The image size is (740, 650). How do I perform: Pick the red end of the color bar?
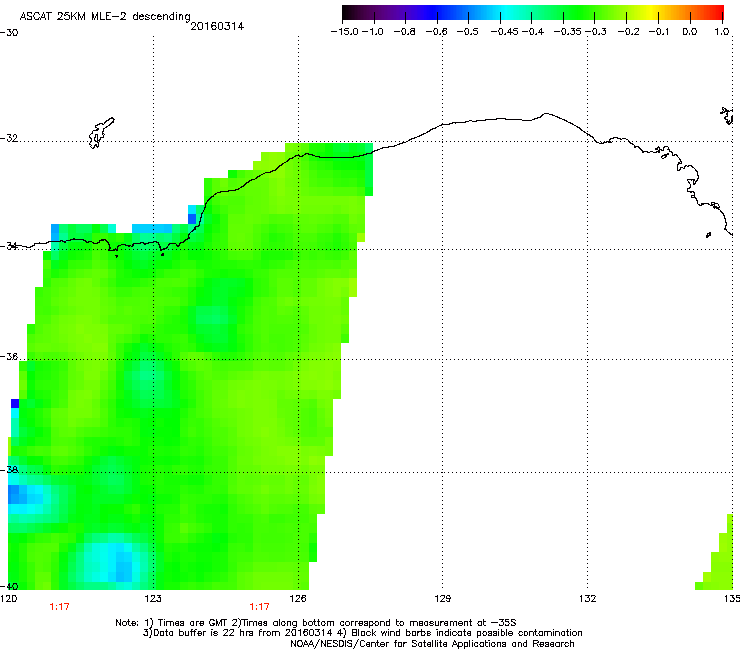tap(717, 13)
